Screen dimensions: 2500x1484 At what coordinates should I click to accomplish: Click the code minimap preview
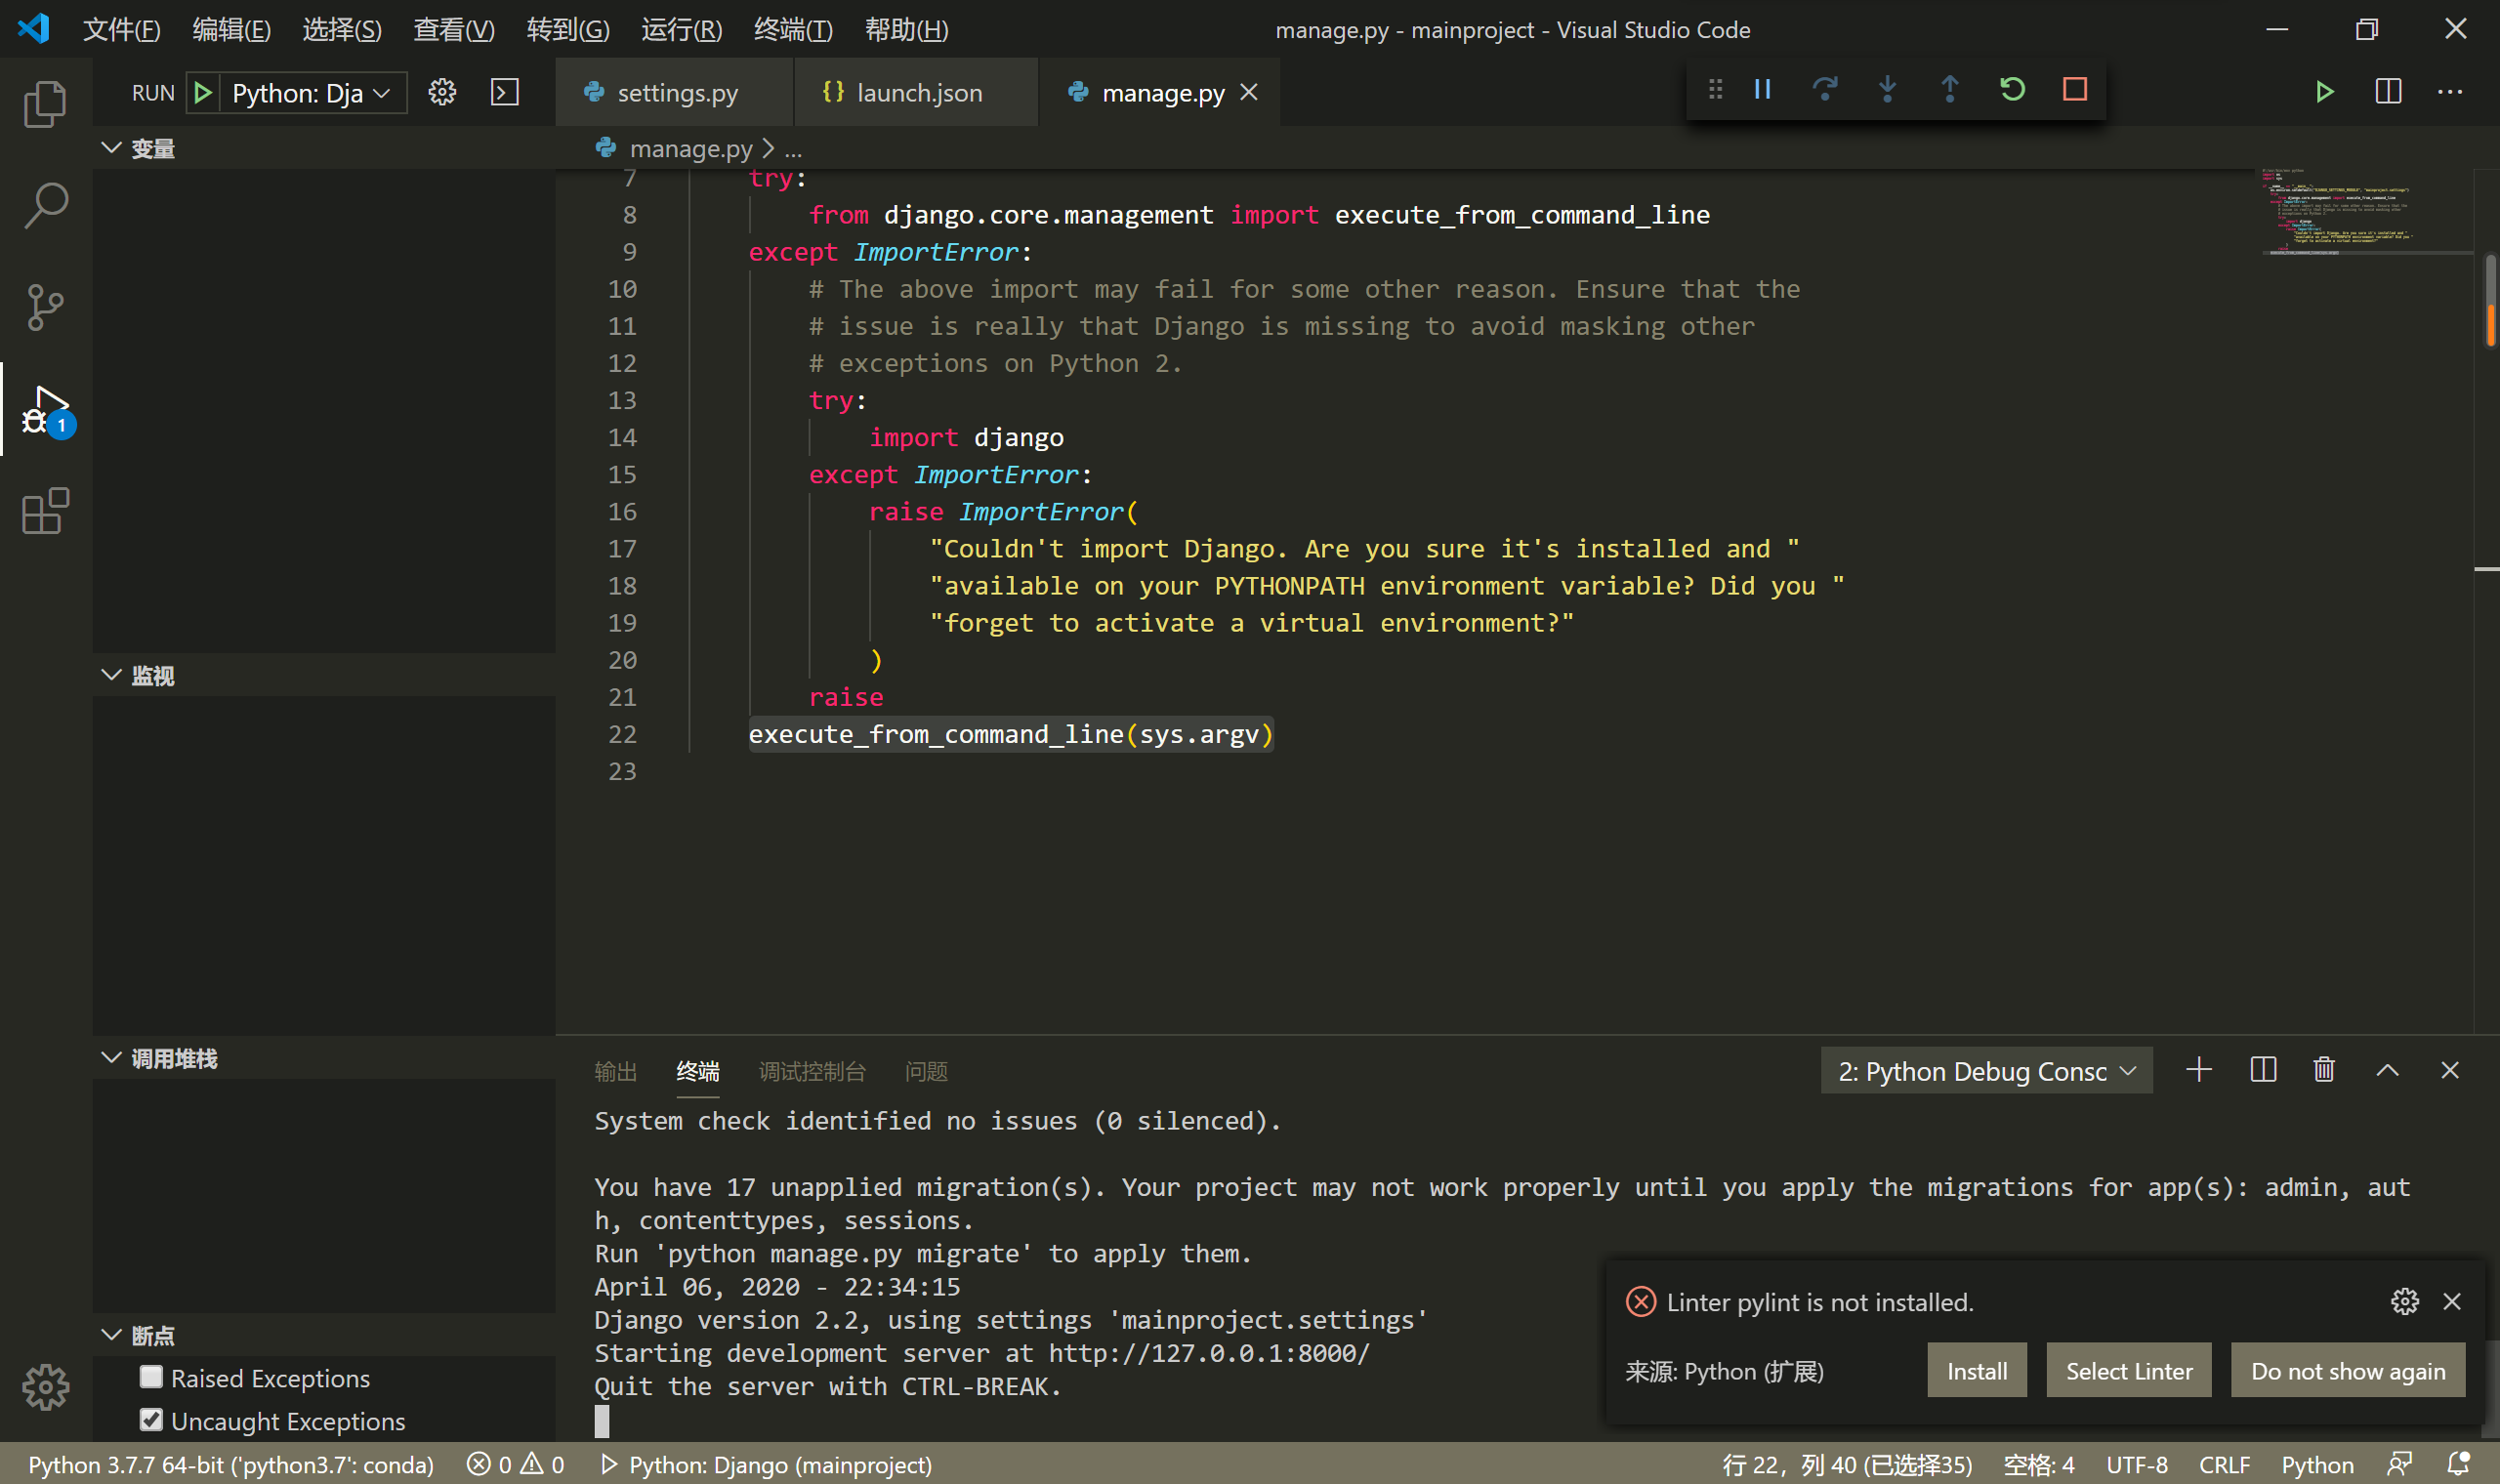[x=2340, y=212]
